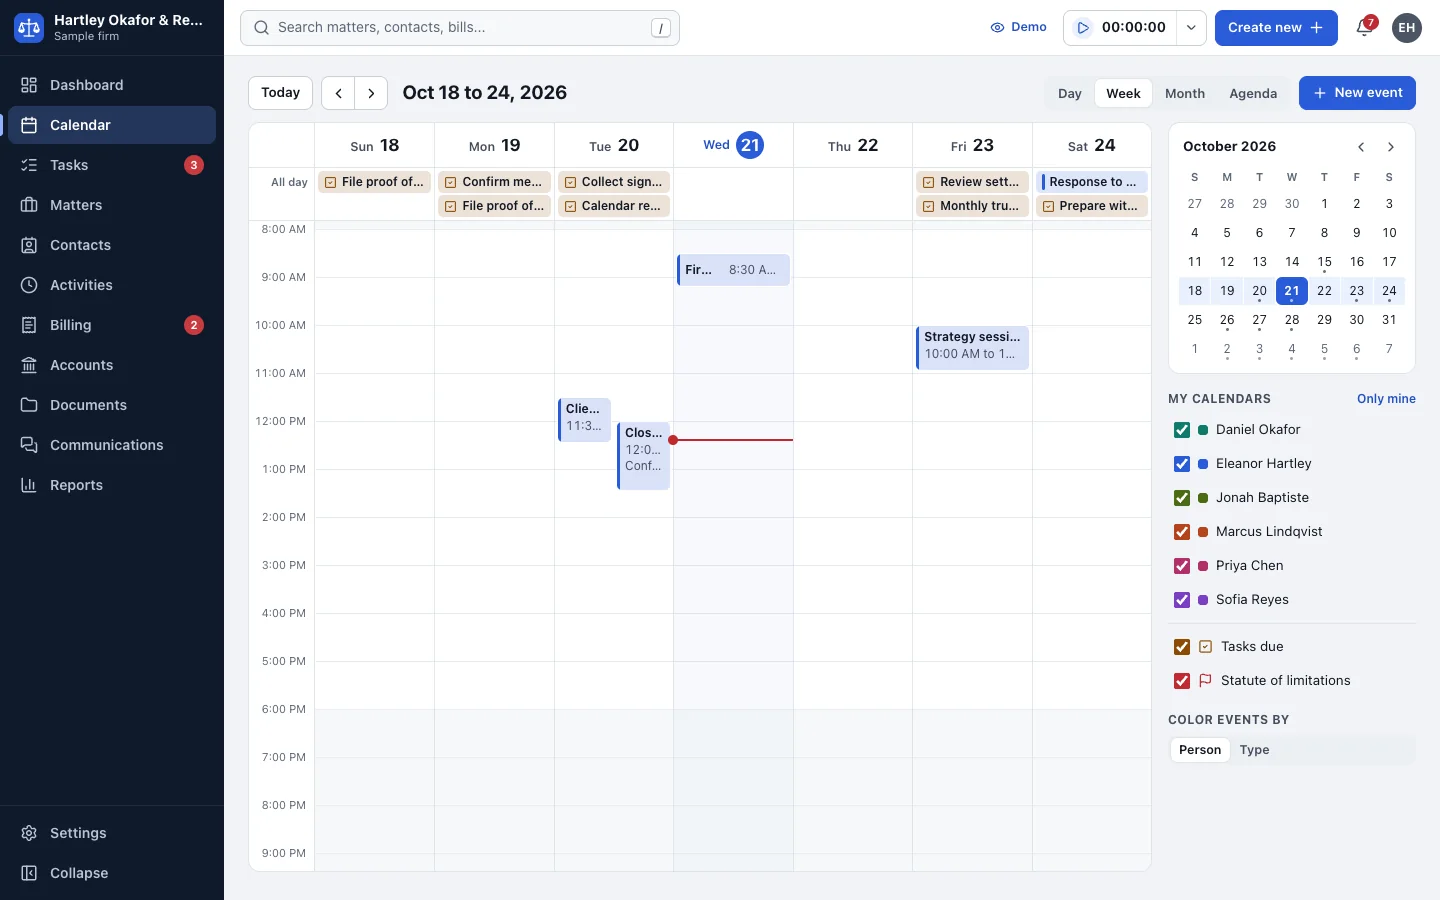
Task: Switch to Month view
Action: pyautogui.click(x=1185, y=93)
